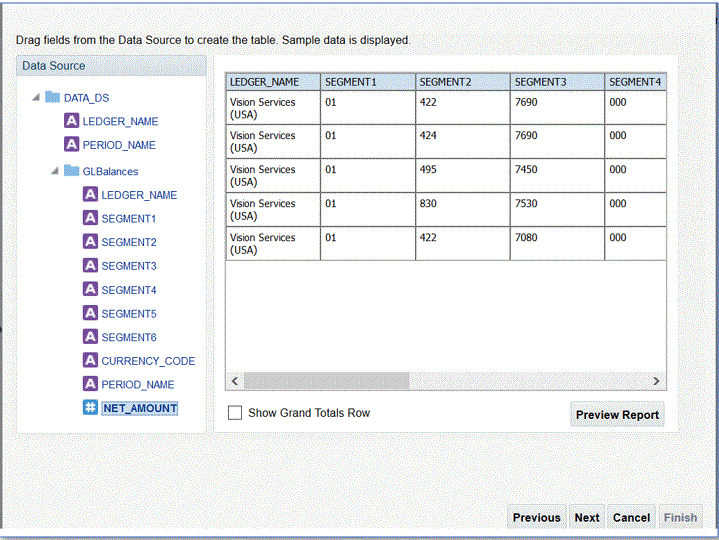This screenshot has height=540, width=719.
Task: Collapse the DATA_DS tree node
Action: (37, 98)
